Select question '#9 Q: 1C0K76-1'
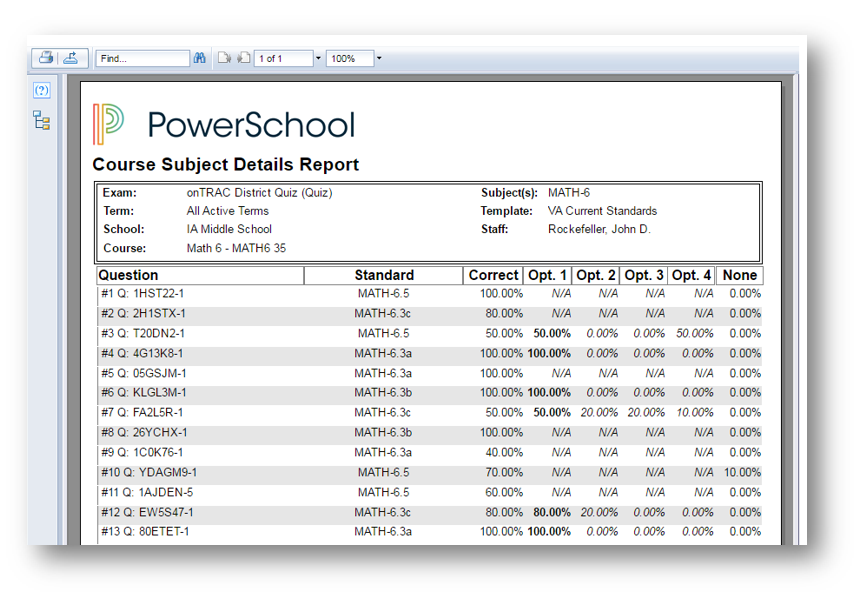860x598 pixels. pos(142,453)
